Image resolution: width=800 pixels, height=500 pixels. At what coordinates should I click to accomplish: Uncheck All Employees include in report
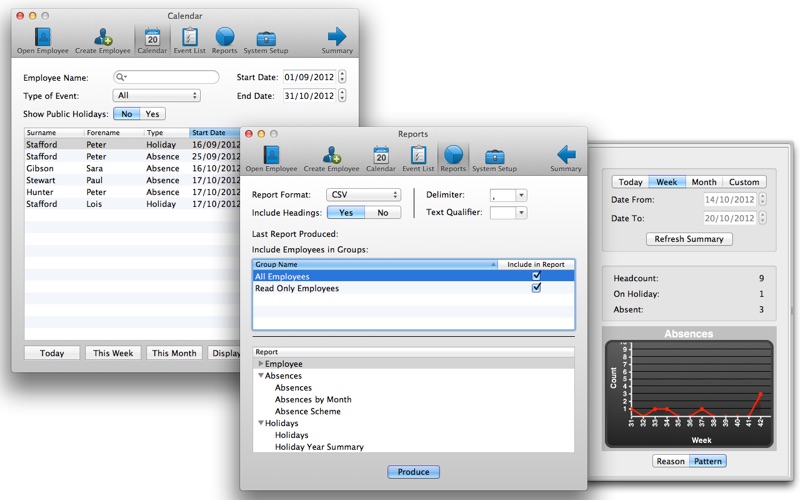(x=536, y=276)
